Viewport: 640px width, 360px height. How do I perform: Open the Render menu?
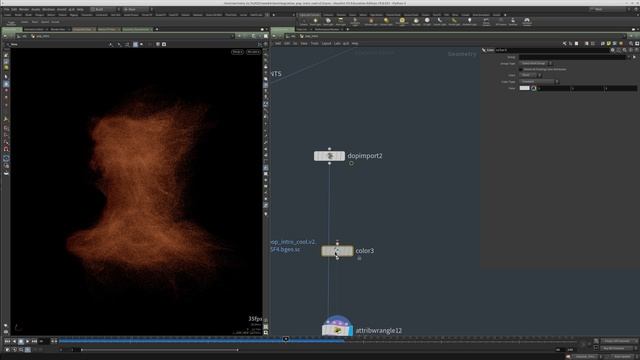pyautogui.click(x=24, y=9)
